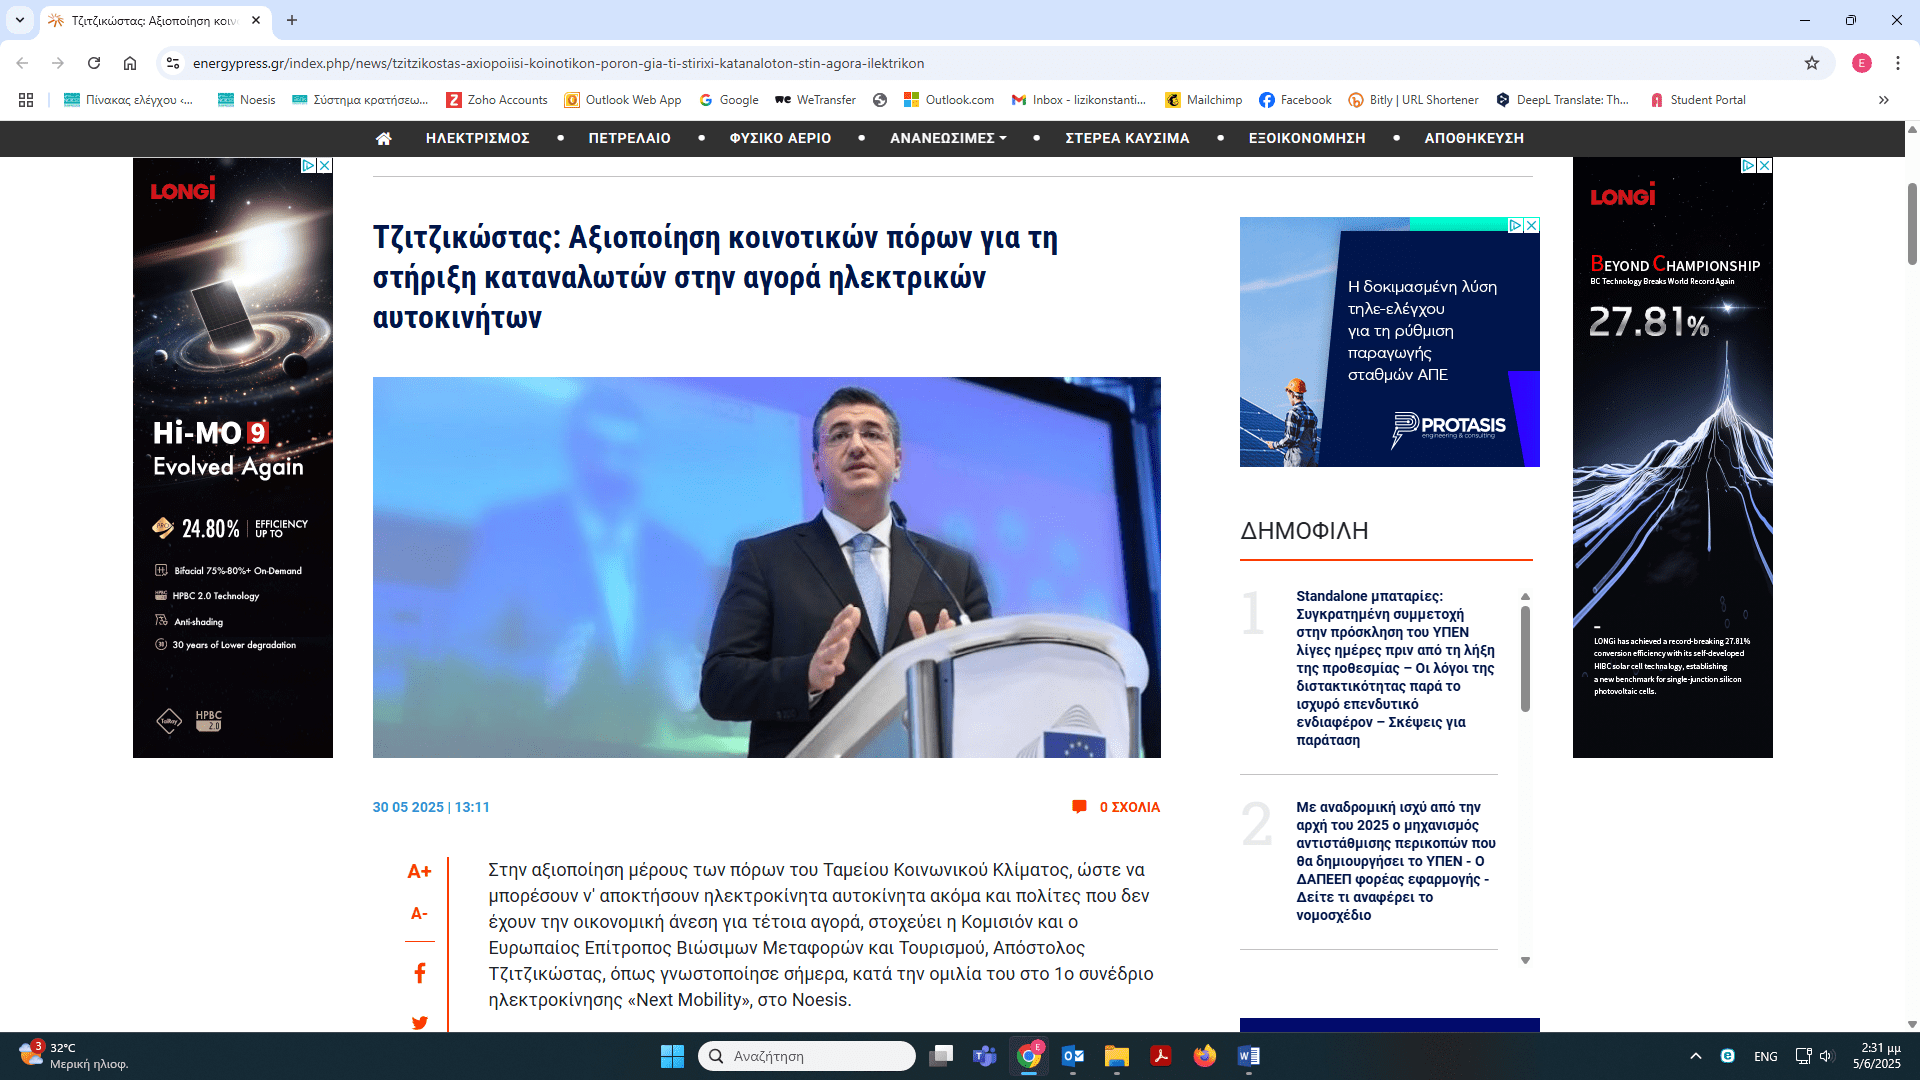
Task: Reload the page with refresh icon
Action: (94, 63)
